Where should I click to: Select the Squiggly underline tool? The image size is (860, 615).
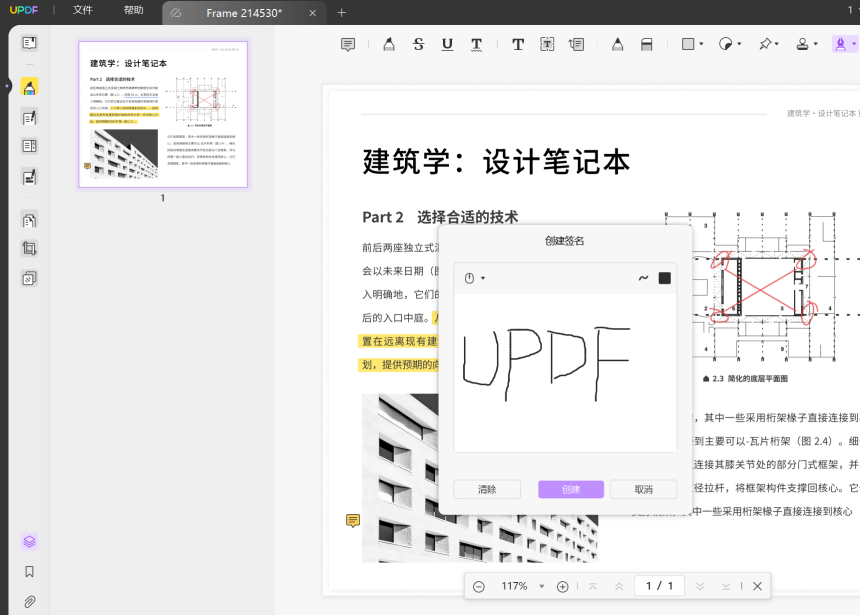point(477,44)
